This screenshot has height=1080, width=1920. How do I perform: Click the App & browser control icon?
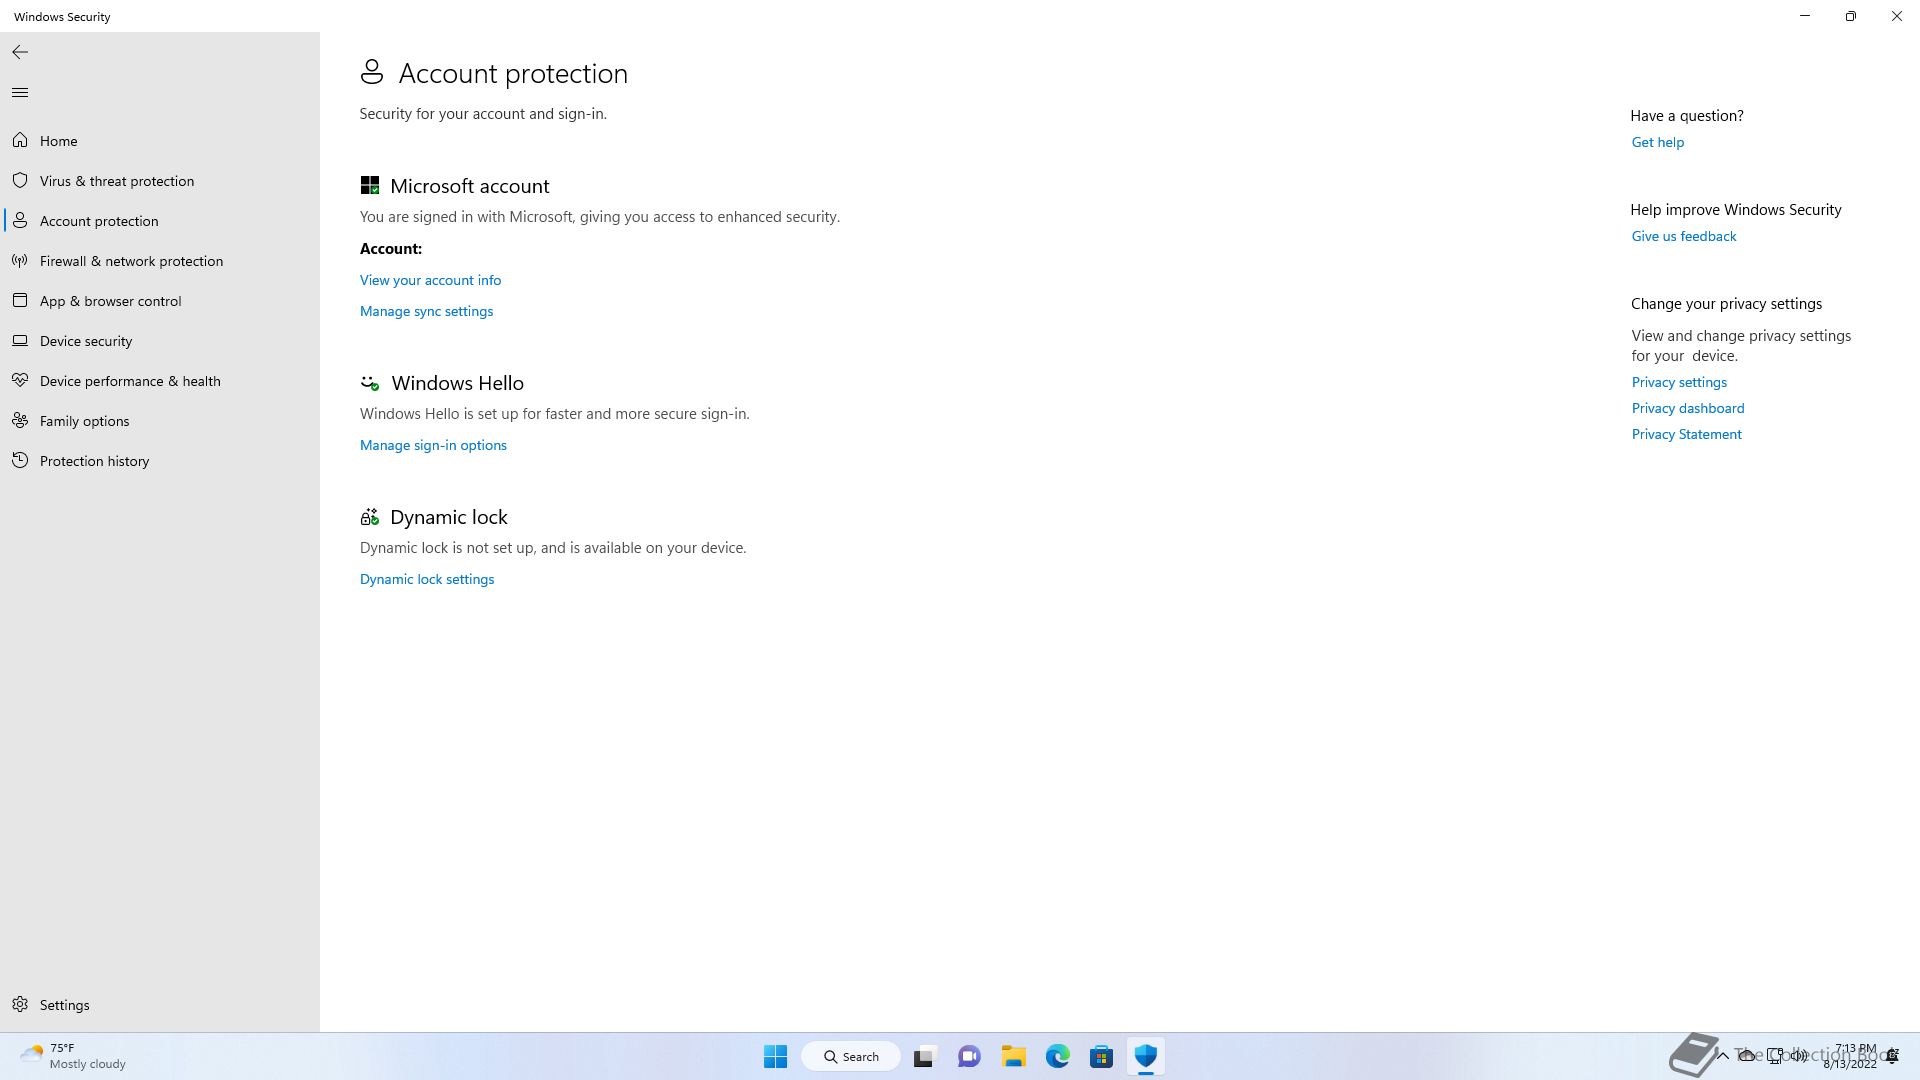[20, 301]
